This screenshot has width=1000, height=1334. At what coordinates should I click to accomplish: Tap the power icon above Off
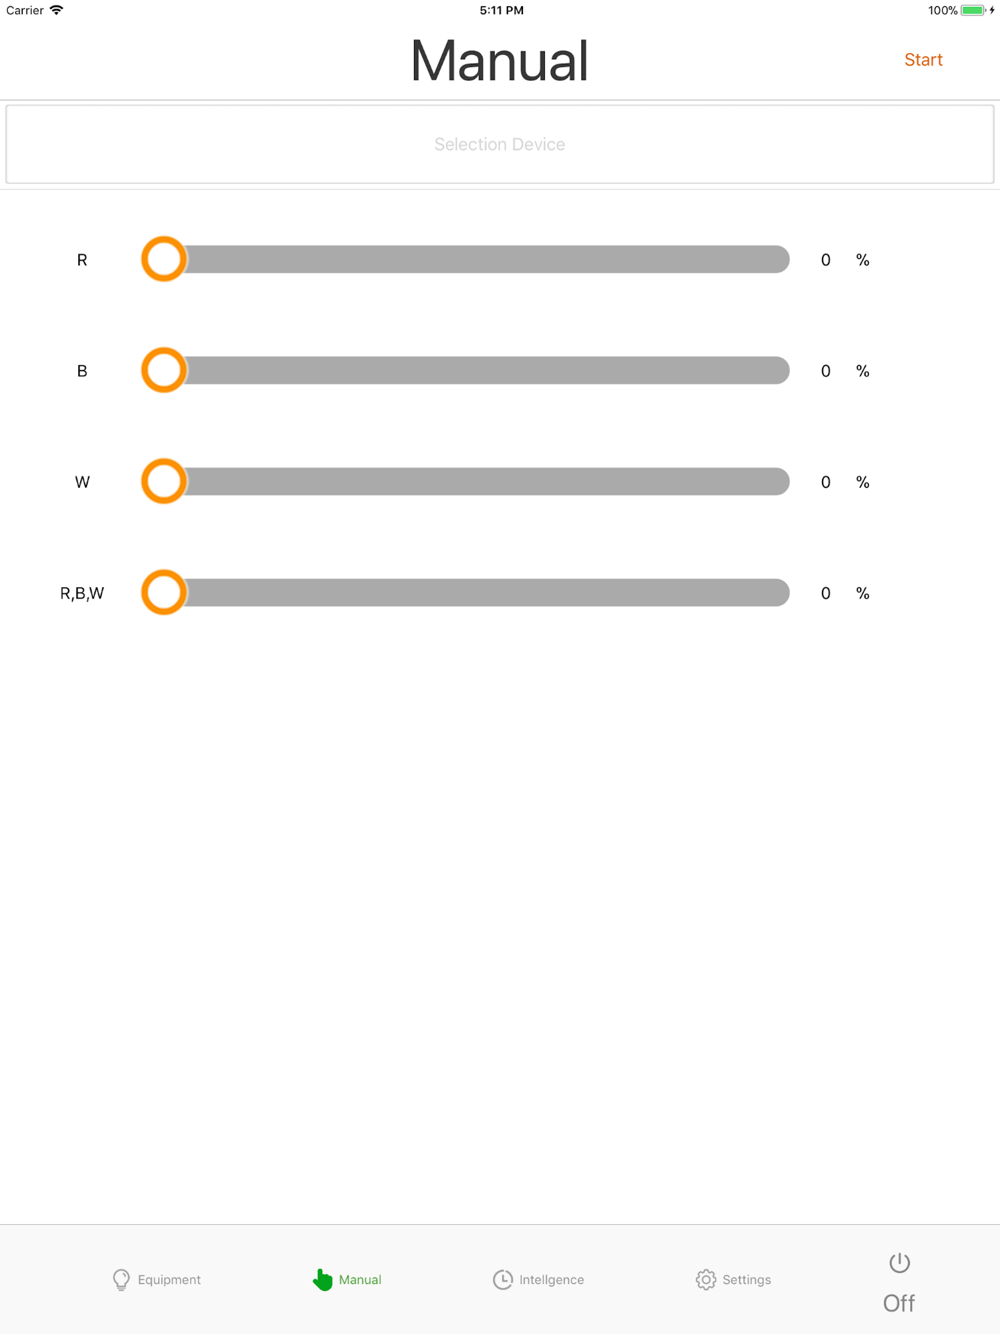[899, 1262]
